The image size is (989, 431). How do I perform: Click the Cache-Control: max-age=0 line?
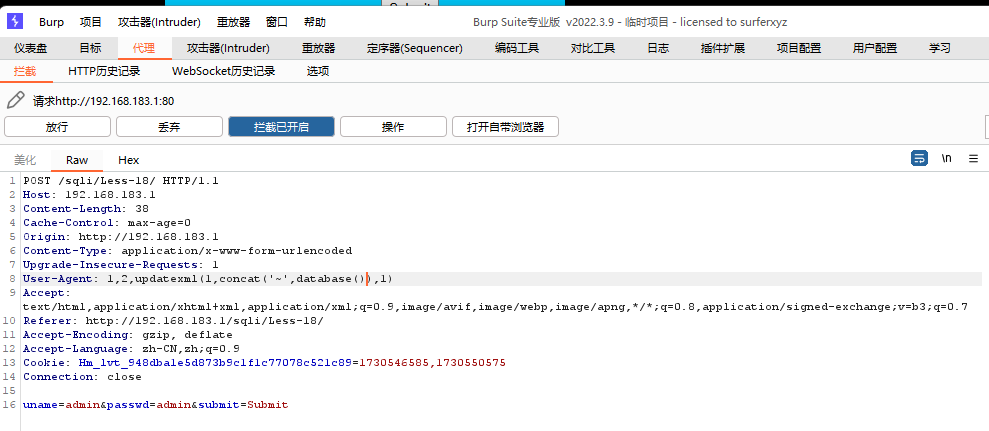(x=107, y=222)
